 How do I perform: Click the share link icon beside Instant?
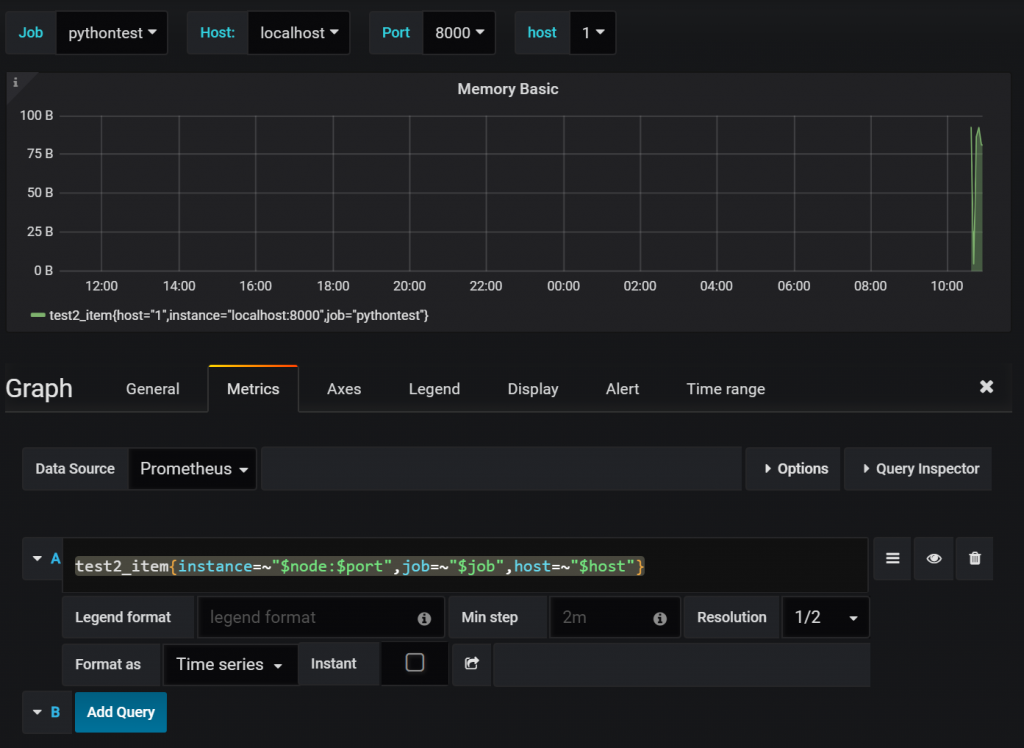472,664
